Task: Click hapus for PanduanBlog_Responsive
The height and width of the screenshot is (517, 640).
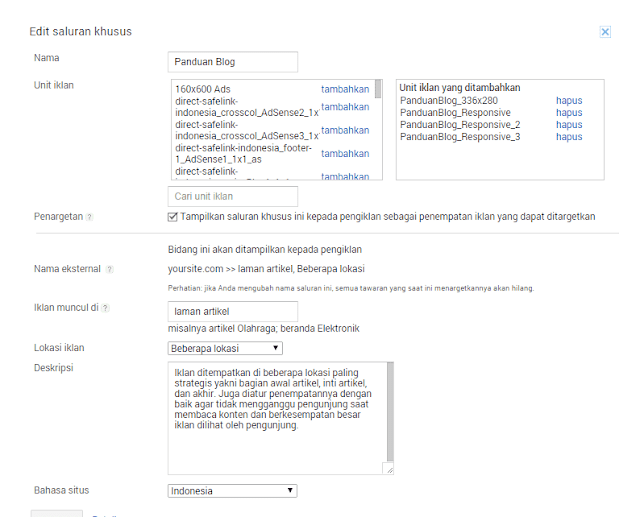Action: point(569,113)
